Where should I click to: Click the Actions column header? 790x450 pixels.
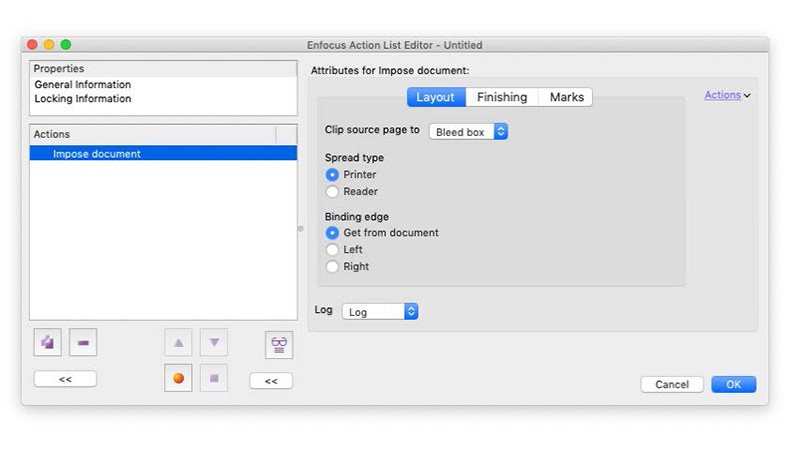[153, 135]
